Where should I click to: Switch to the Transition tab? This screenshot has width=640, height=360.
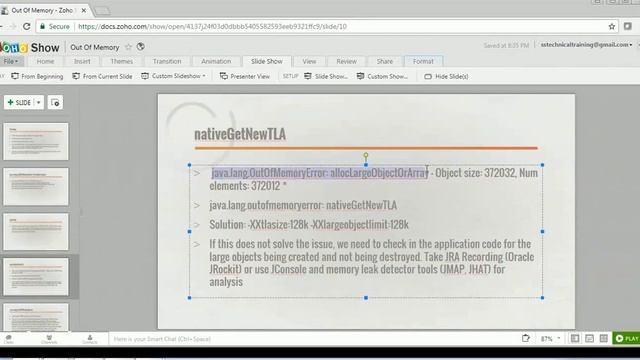(167, 61)
